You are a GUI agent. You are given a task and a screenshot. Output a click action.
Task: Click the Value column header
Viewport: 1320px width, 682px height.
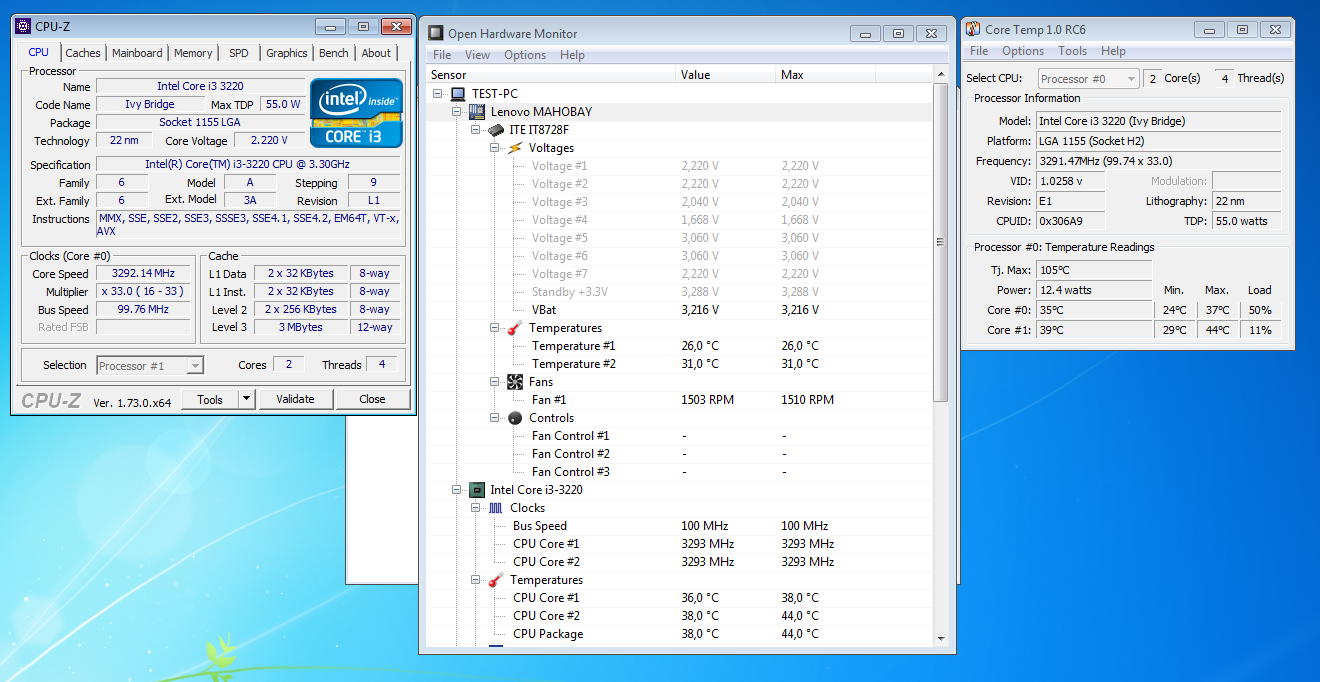[x=726, y=75]
